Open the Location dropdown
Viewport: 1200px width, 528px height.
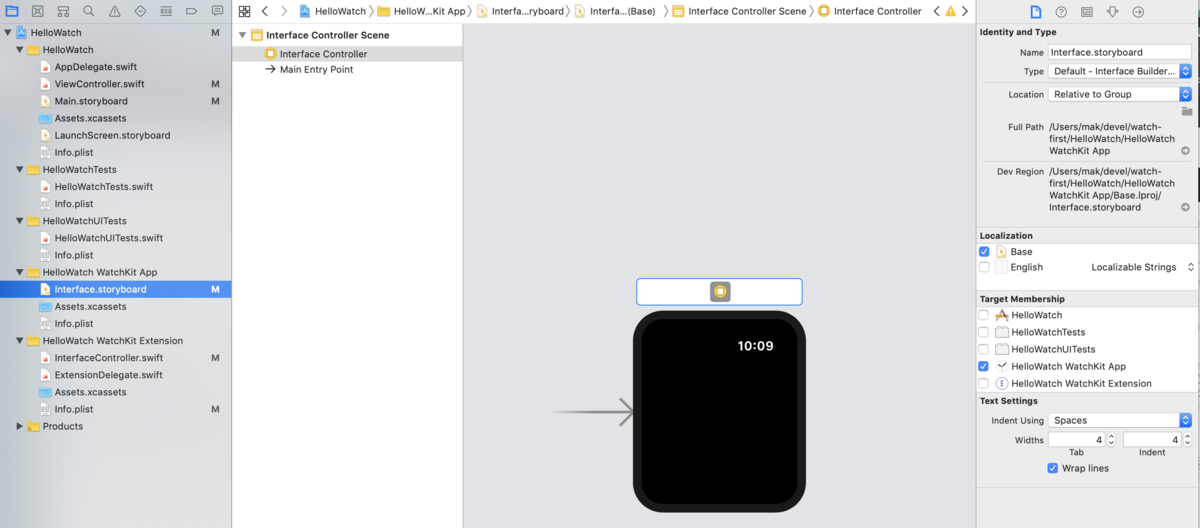1120,94
